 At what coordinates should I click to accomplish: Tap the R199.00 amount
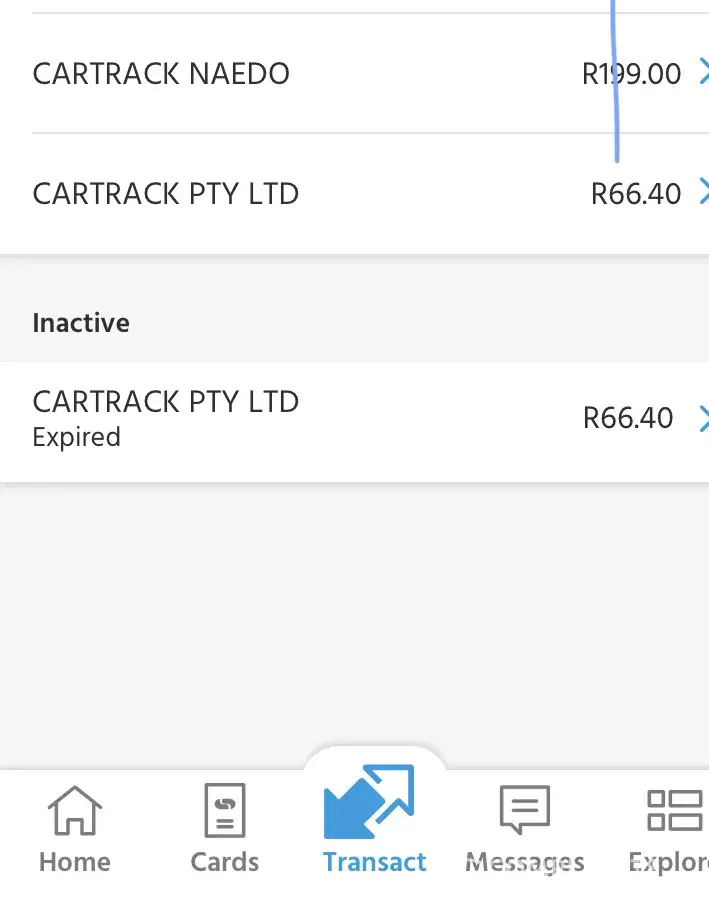click(631, 74)
